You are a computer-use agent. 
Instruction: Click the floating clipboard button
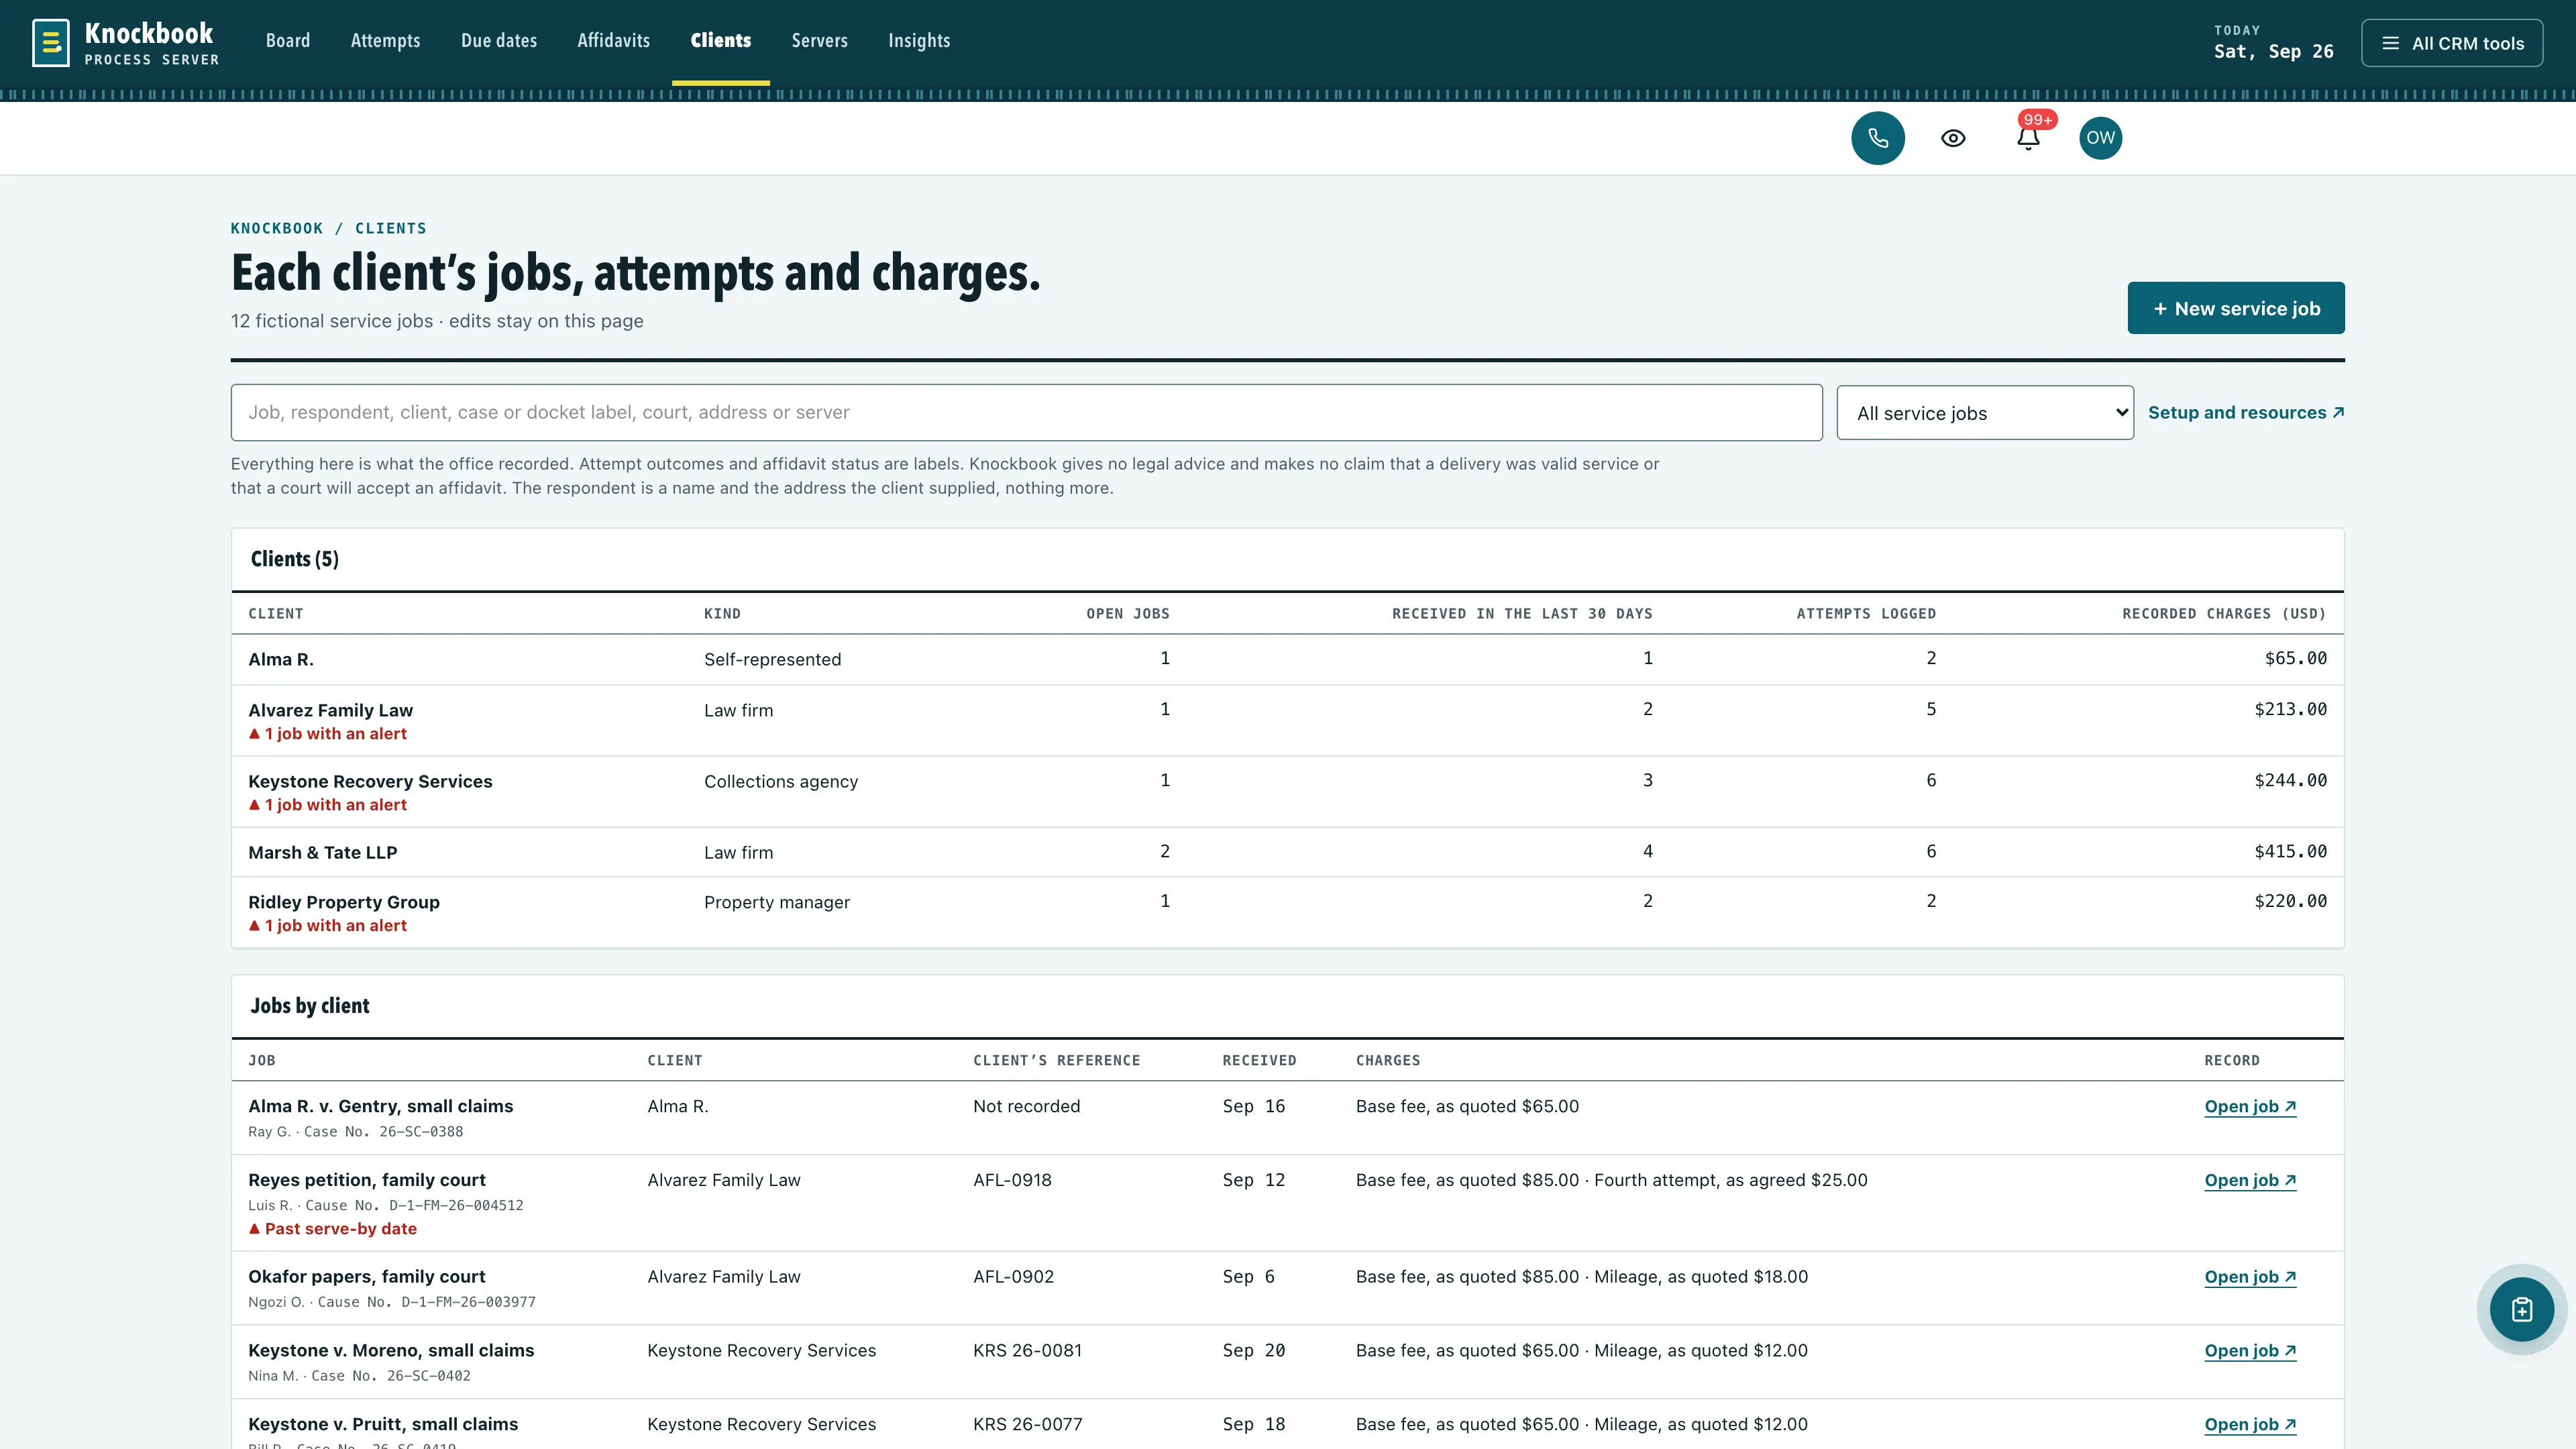coord(2521,1309)
